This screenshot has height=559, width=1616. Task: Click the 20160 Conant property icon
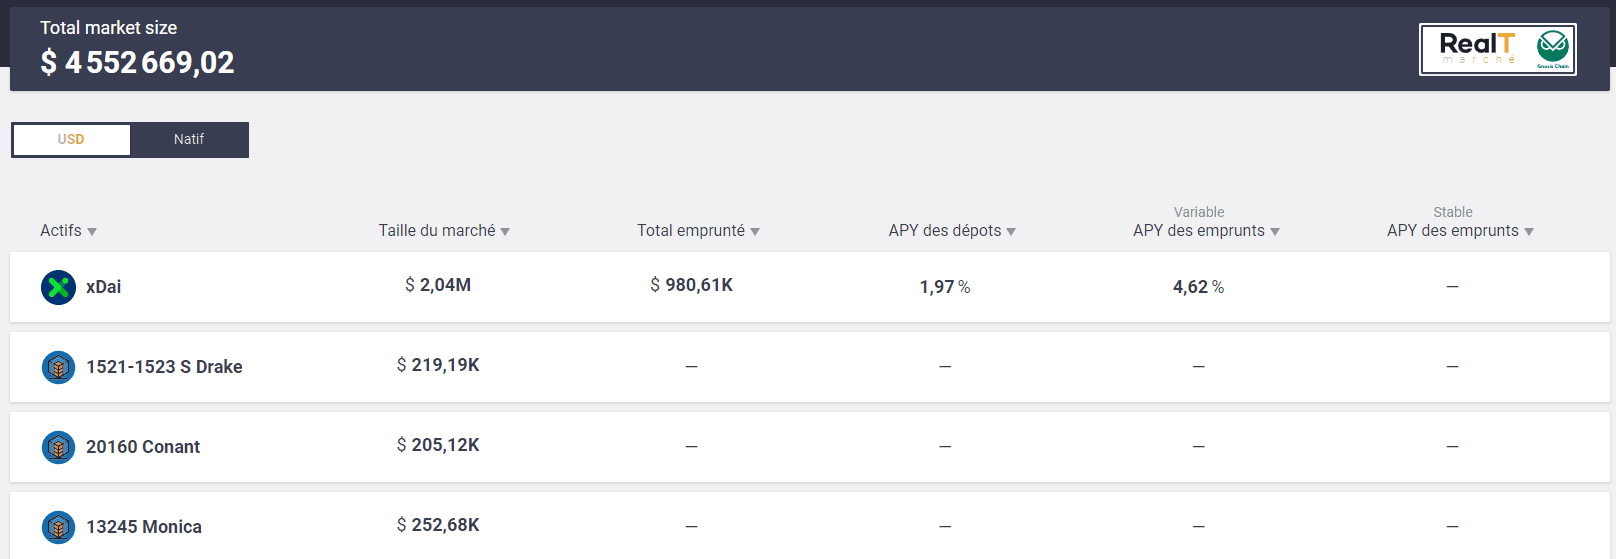coord(58,447)
